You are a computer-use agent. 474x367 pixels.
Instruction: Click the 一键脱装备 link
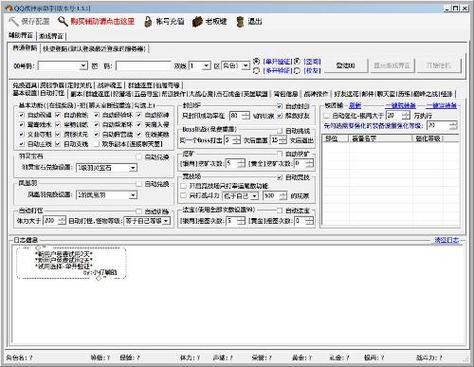(x=401, y=106)
